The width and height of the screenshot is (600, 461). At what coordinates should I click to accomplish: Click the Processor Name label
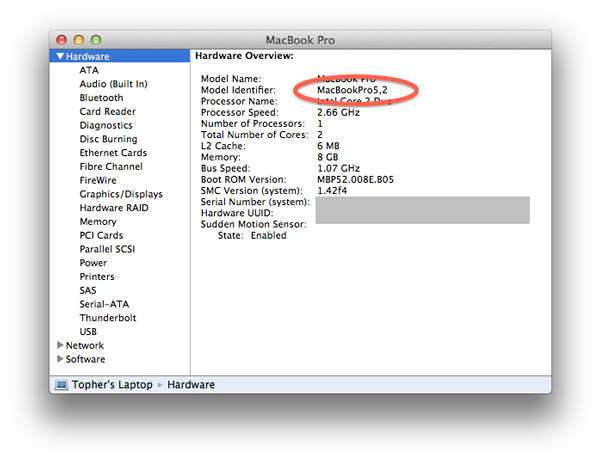[x=240, y=101]
